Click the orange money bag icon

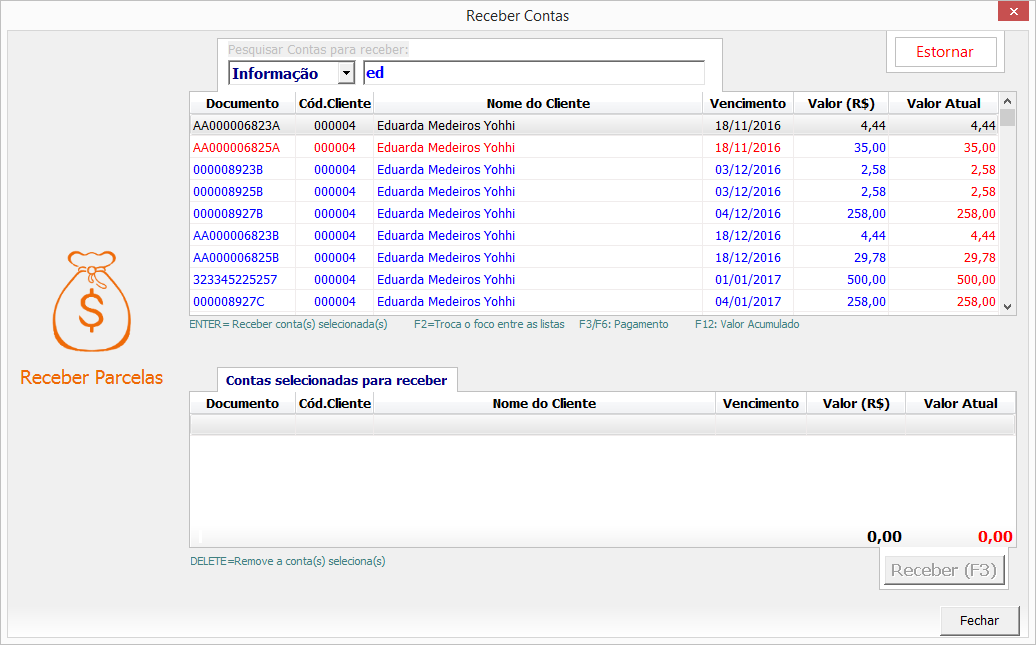(x=92, y=301)
